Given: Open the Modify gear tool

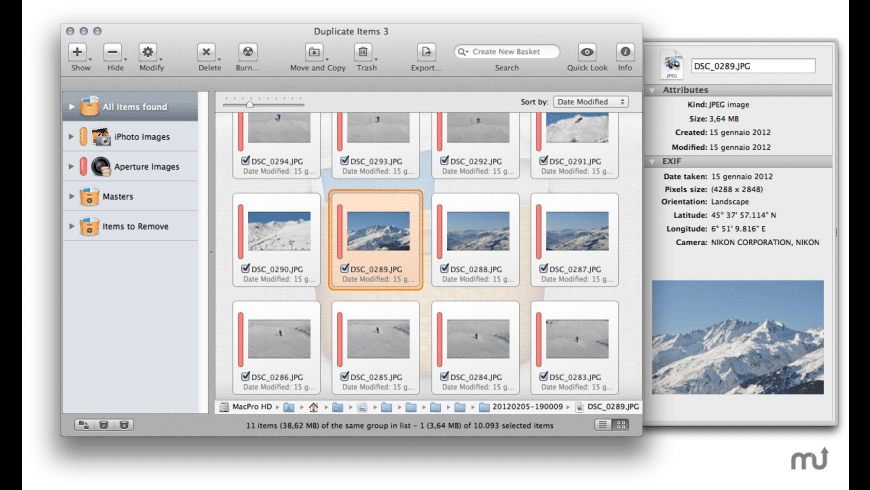Looking at the screenshot, I should pyautogui.click(x=149, y=52).
